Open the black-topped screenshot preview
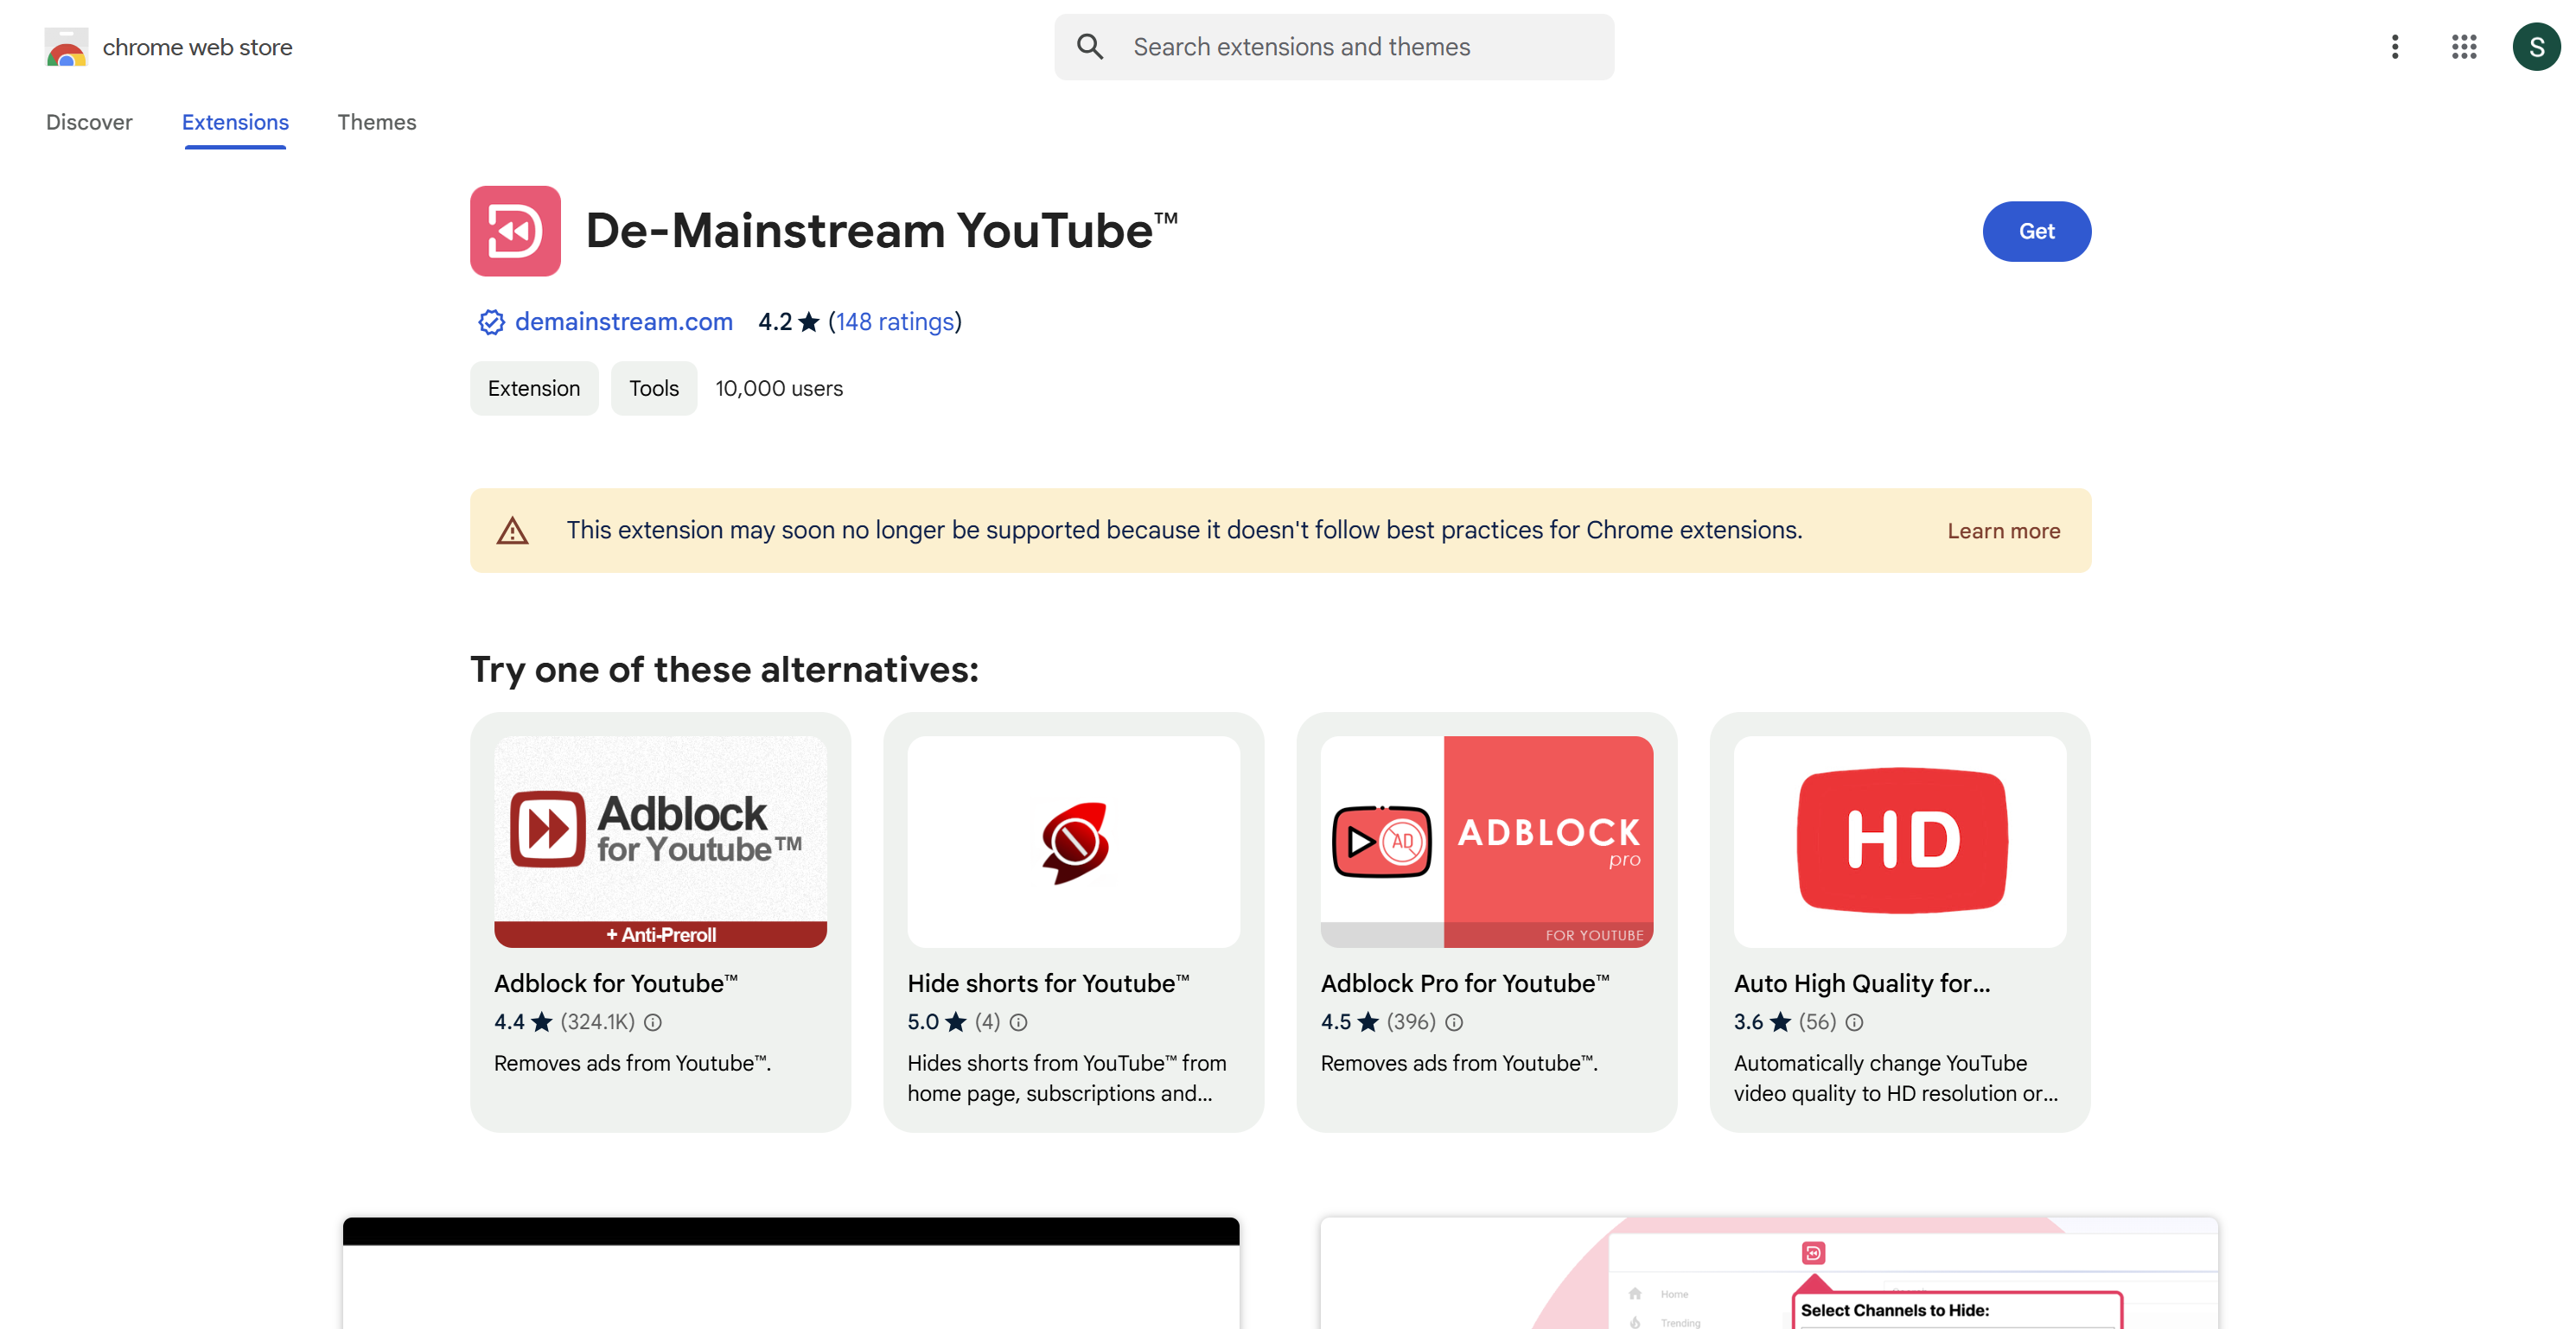This screenshot has width=2576, height=1329. tap(791, 1273)
